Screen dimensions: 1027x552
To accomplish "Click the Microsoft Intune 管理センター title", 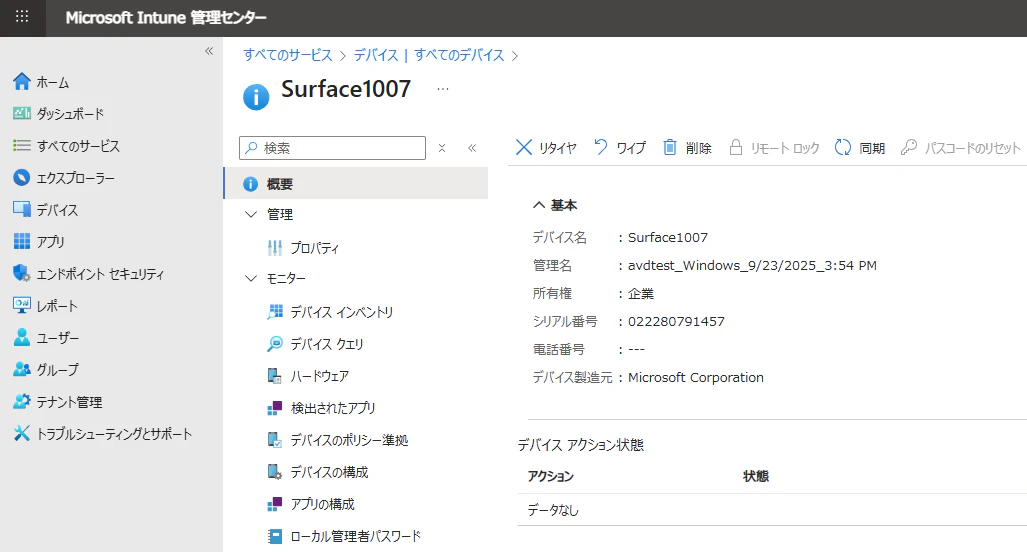I will tap(166, 18).
